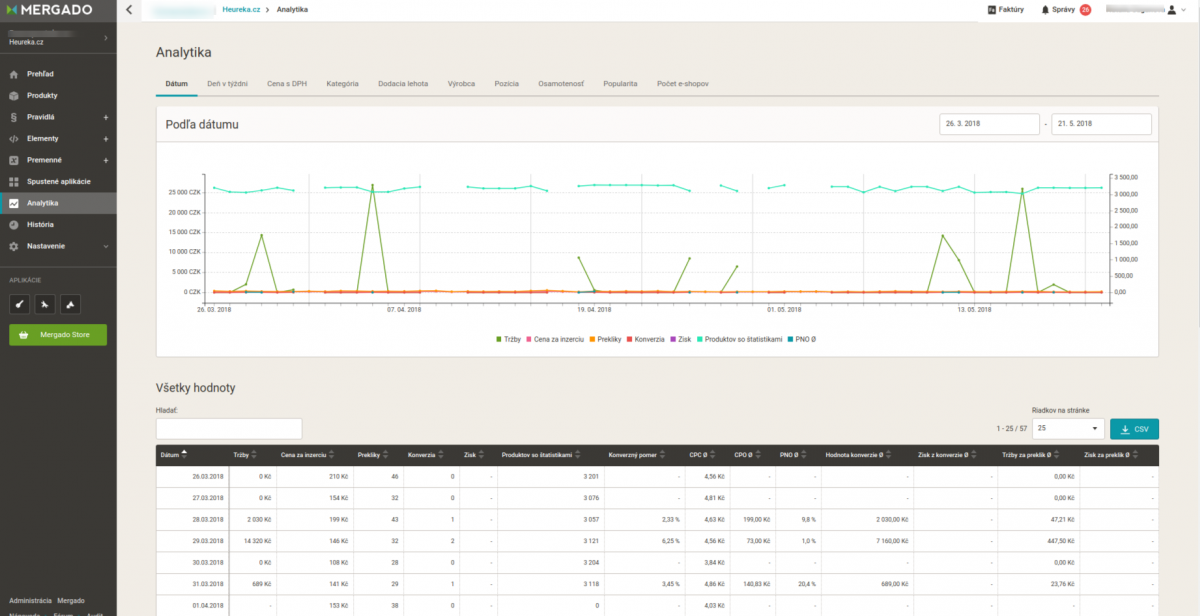Click the Správy bell icon

pos(1046,10)
